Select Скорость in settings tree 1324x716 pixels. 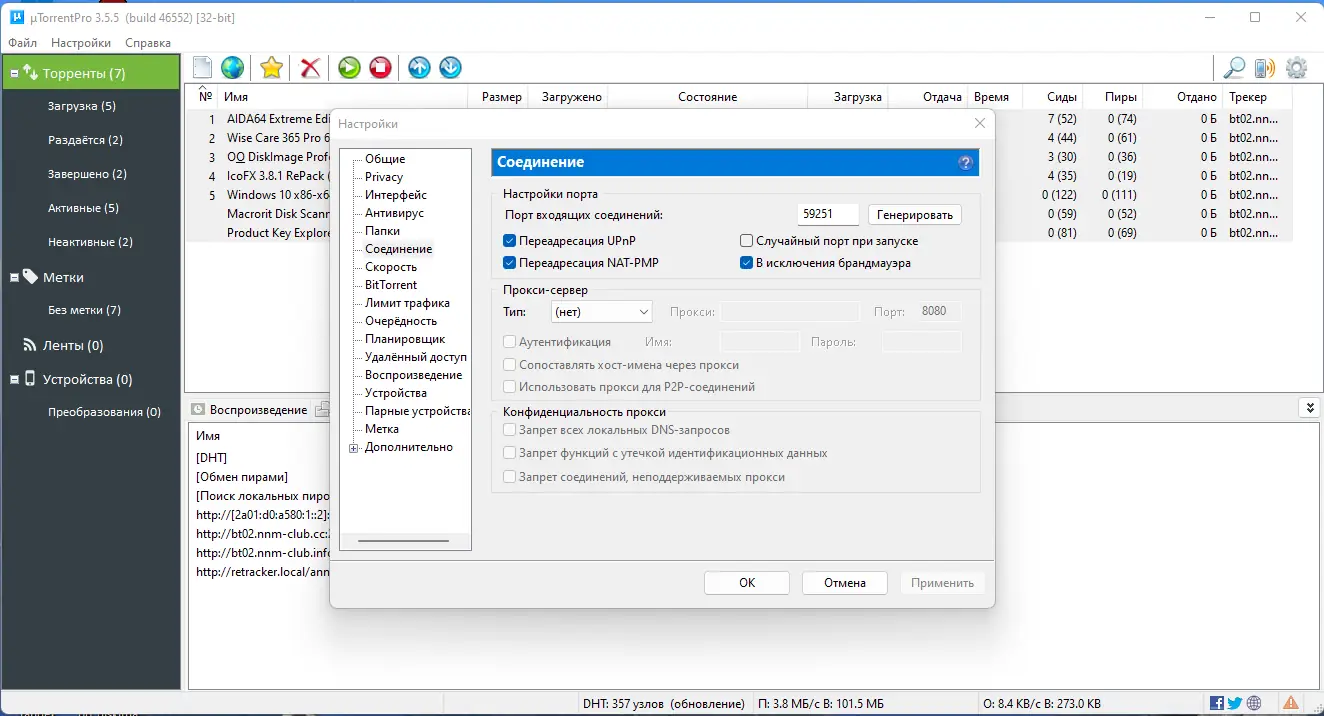[x=391, y=267]
